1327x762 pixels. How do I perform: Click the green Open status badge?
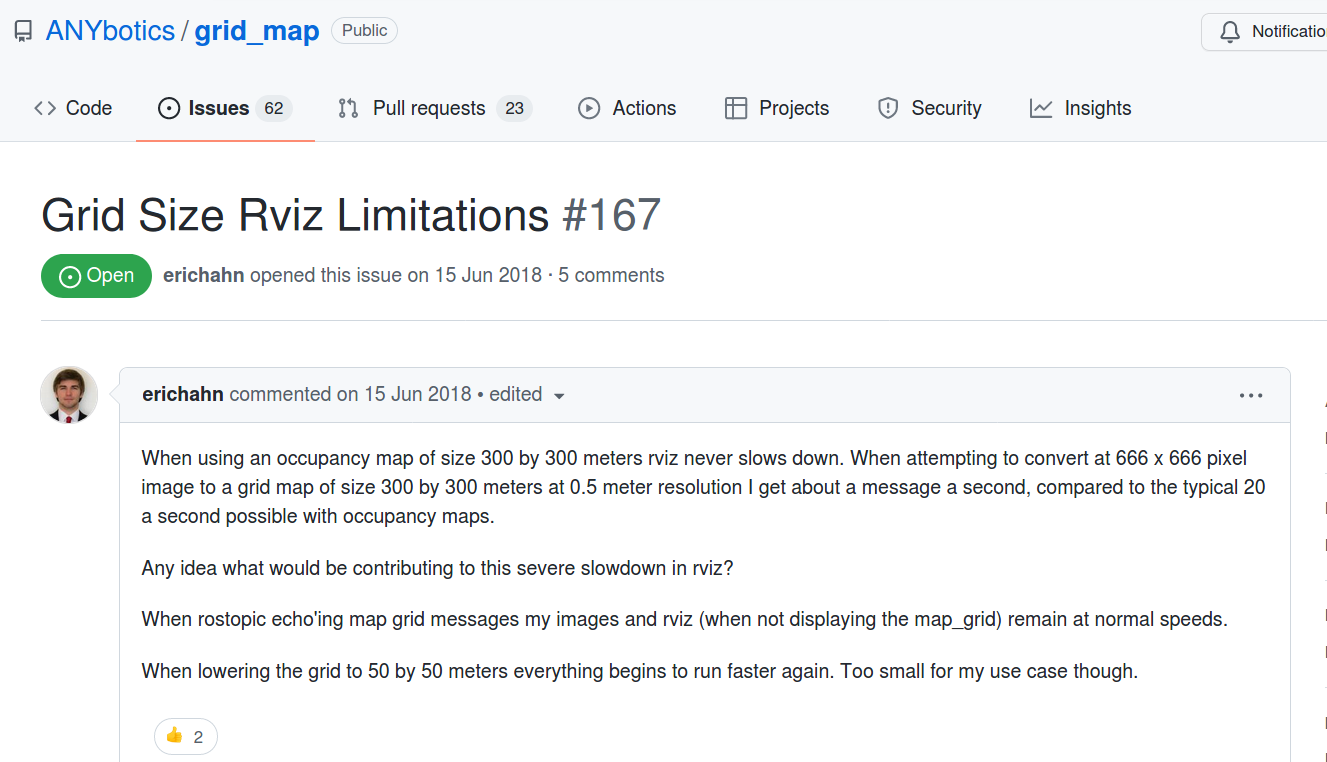click(96, 275)
